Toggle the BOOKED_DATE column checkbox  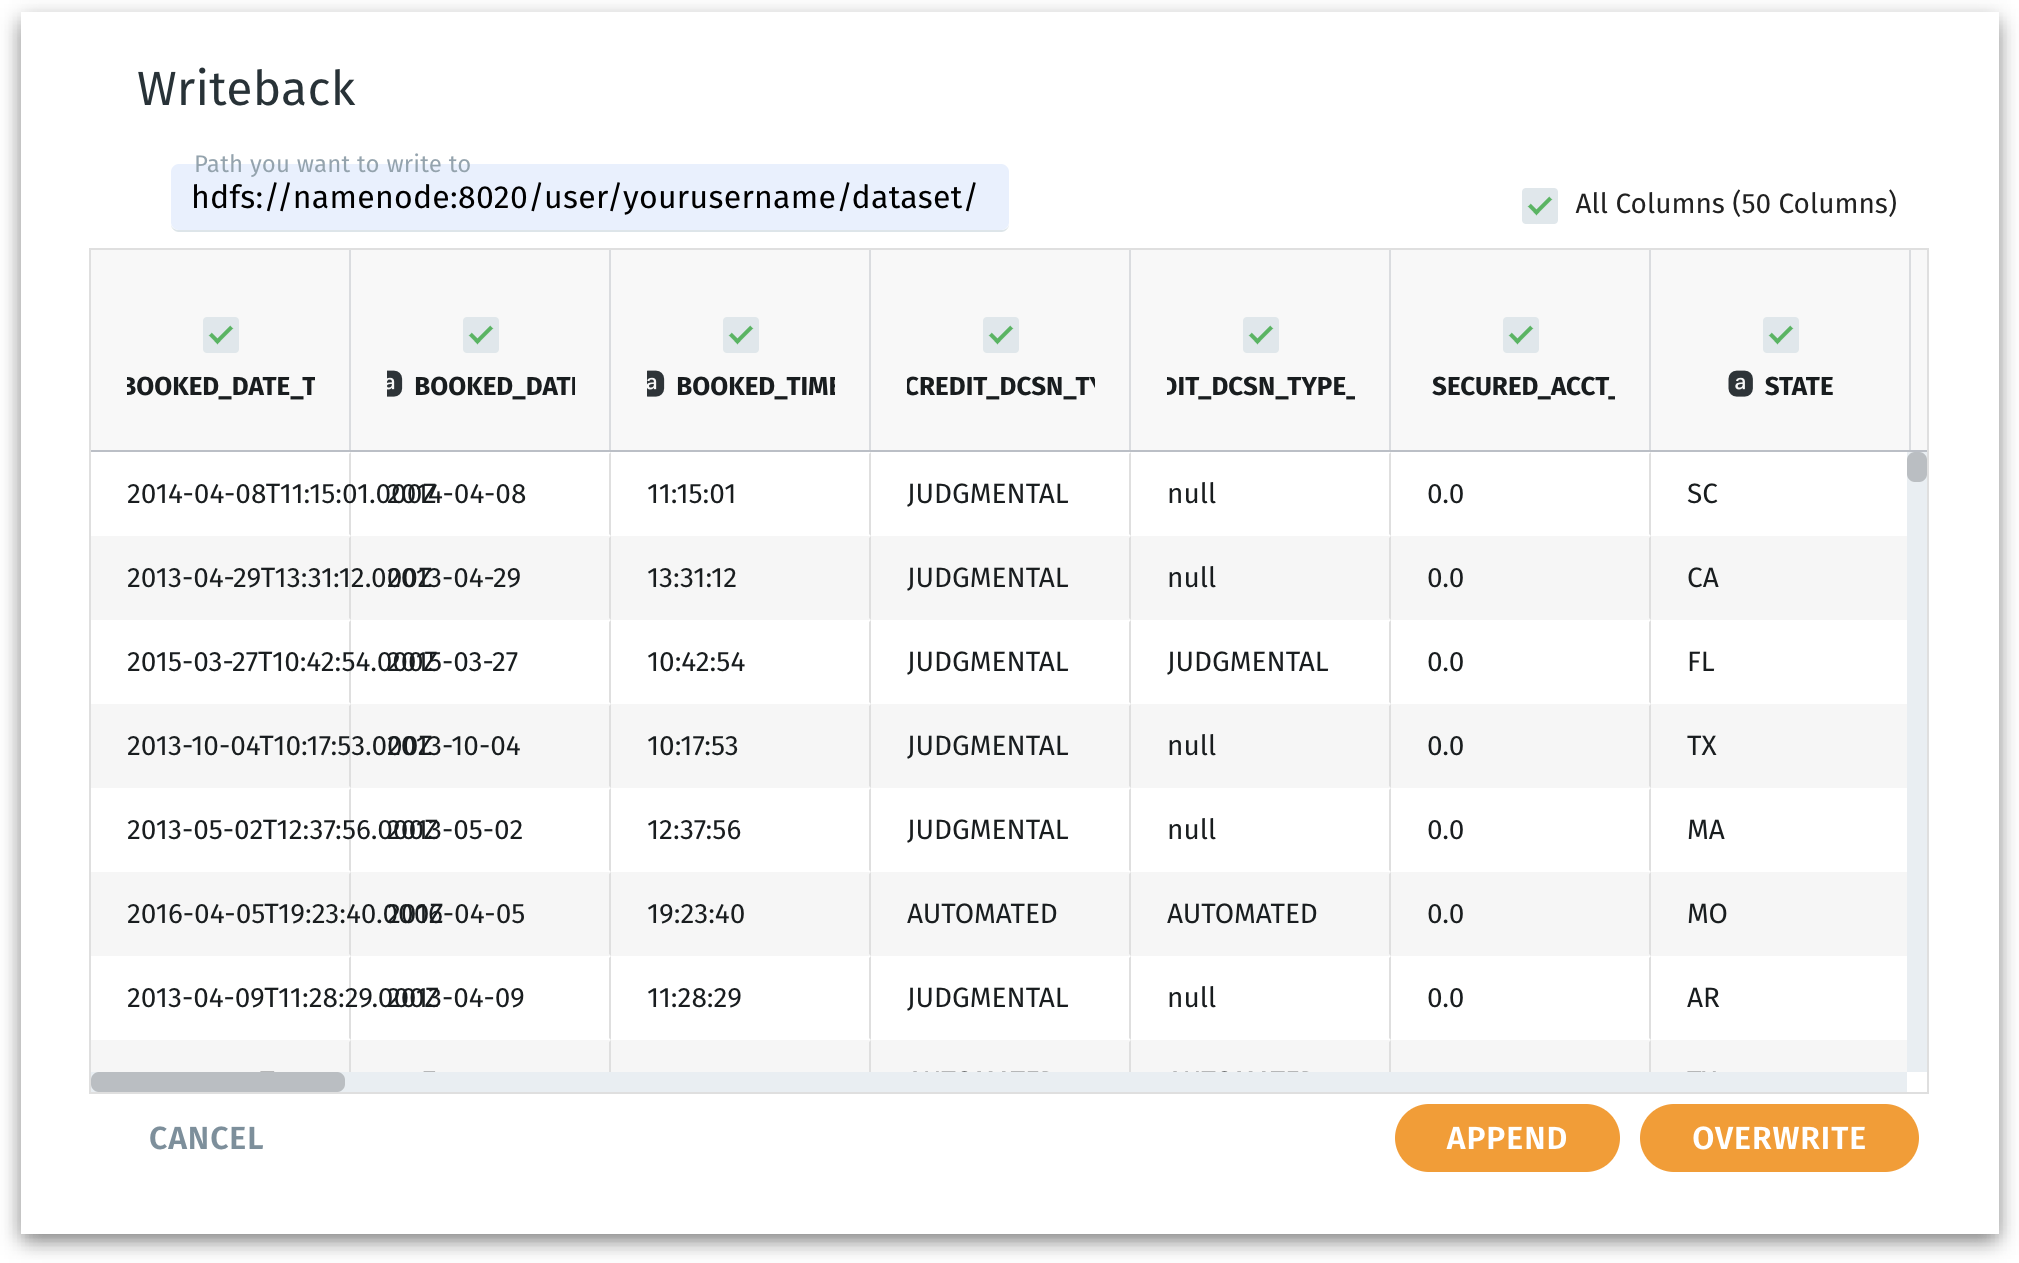[x=480, y=335]
